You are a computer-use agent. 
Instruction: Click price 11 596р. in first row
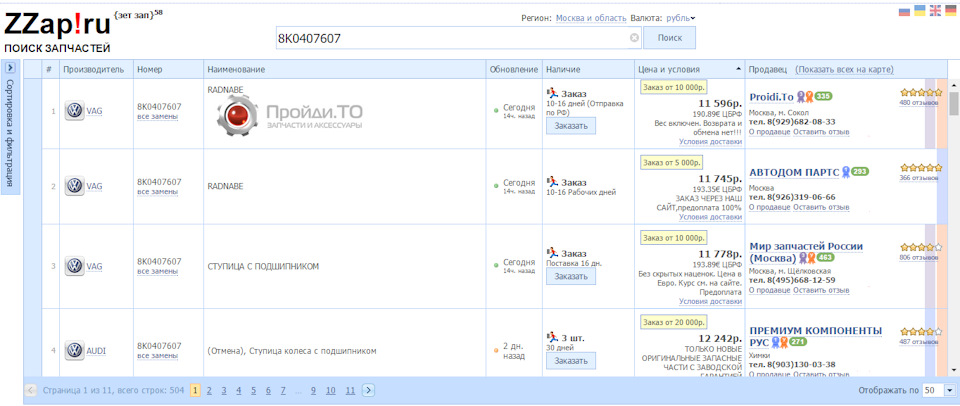click(720, 103)
